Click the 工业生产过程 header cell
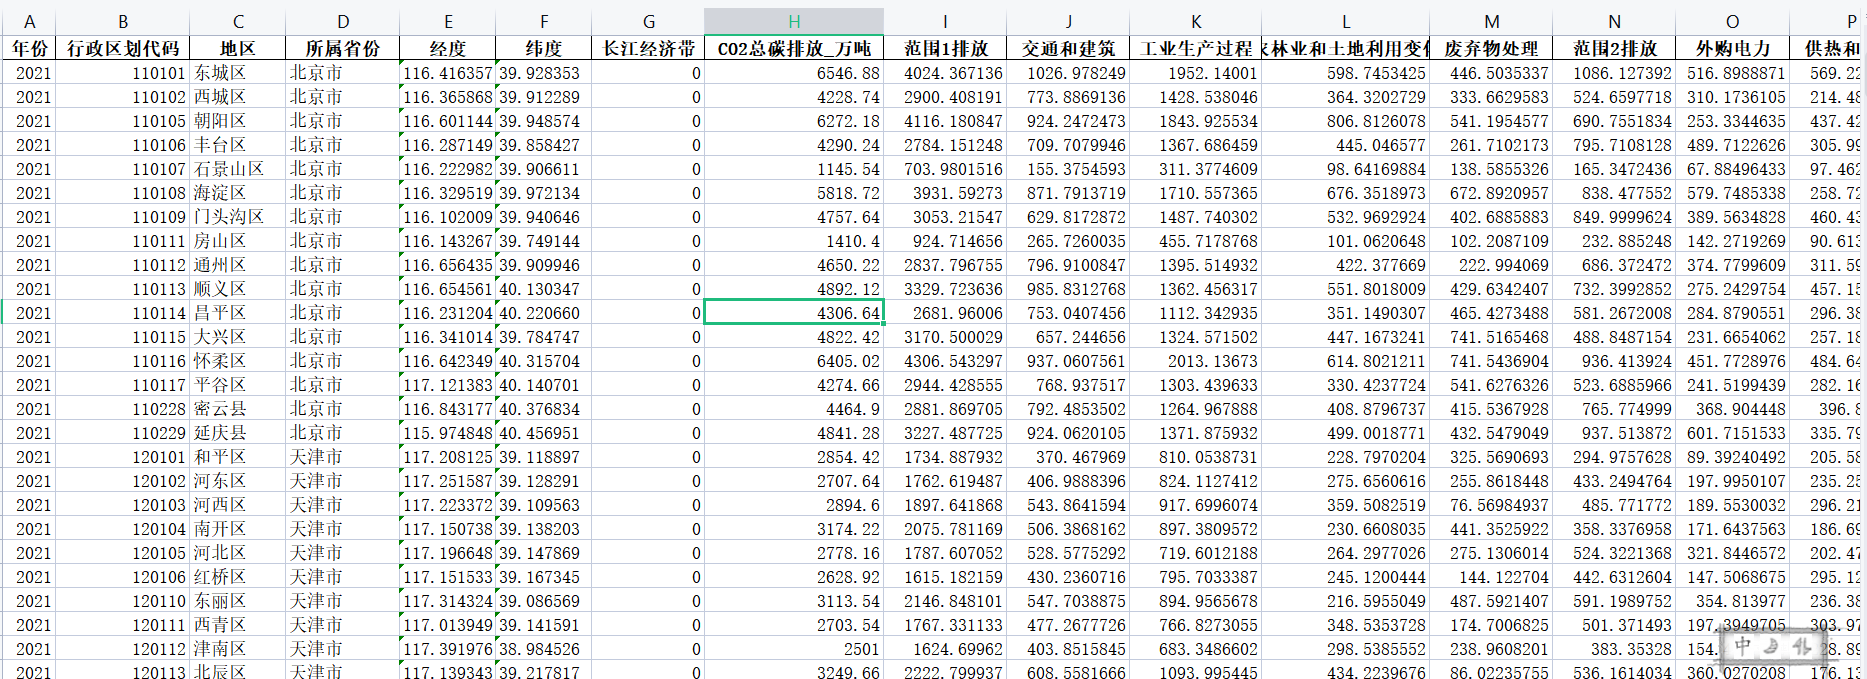The image size is (1867, 679). [1196, 48]
